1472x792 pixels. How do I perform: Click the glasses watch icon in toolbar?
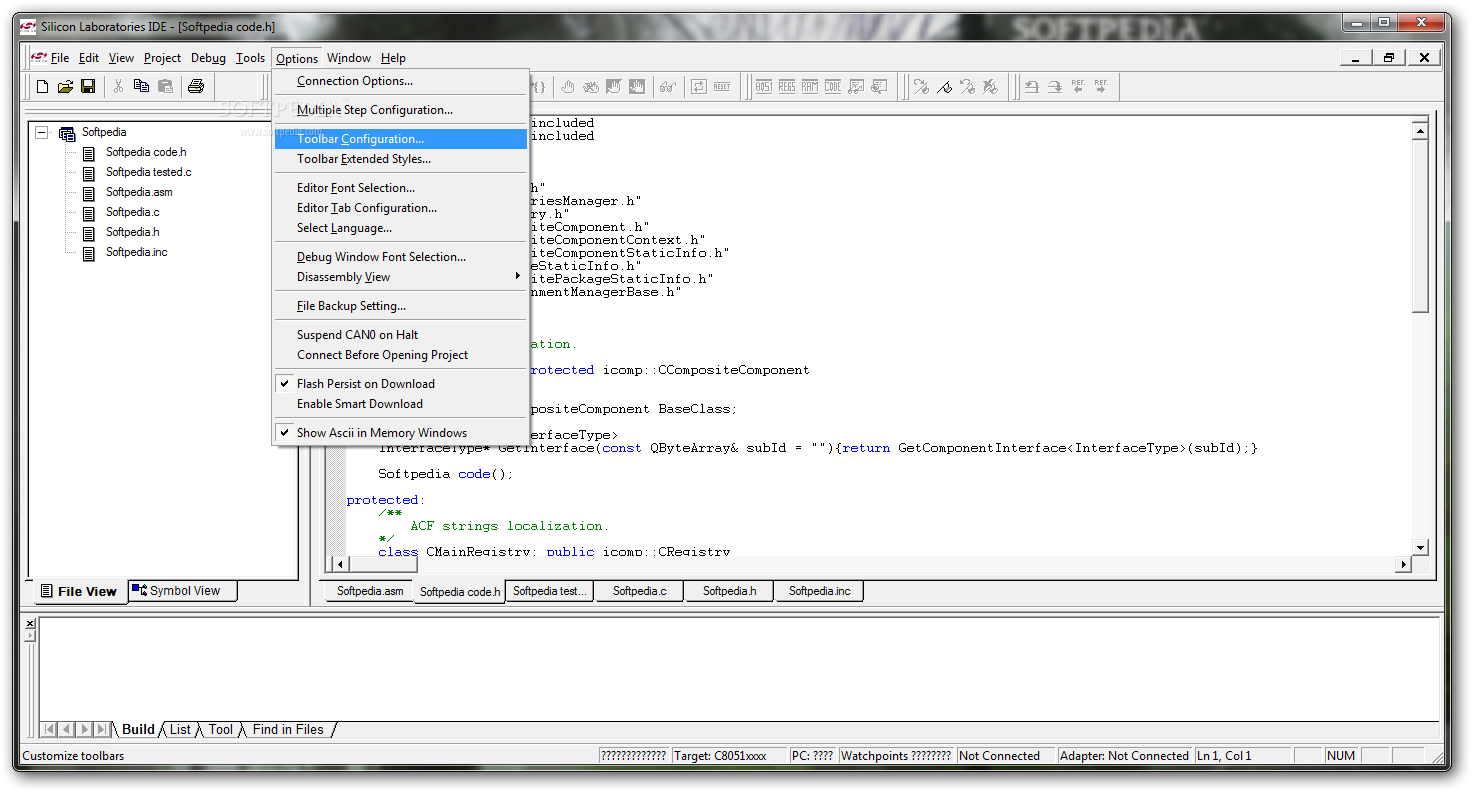(x=667, y=87)
